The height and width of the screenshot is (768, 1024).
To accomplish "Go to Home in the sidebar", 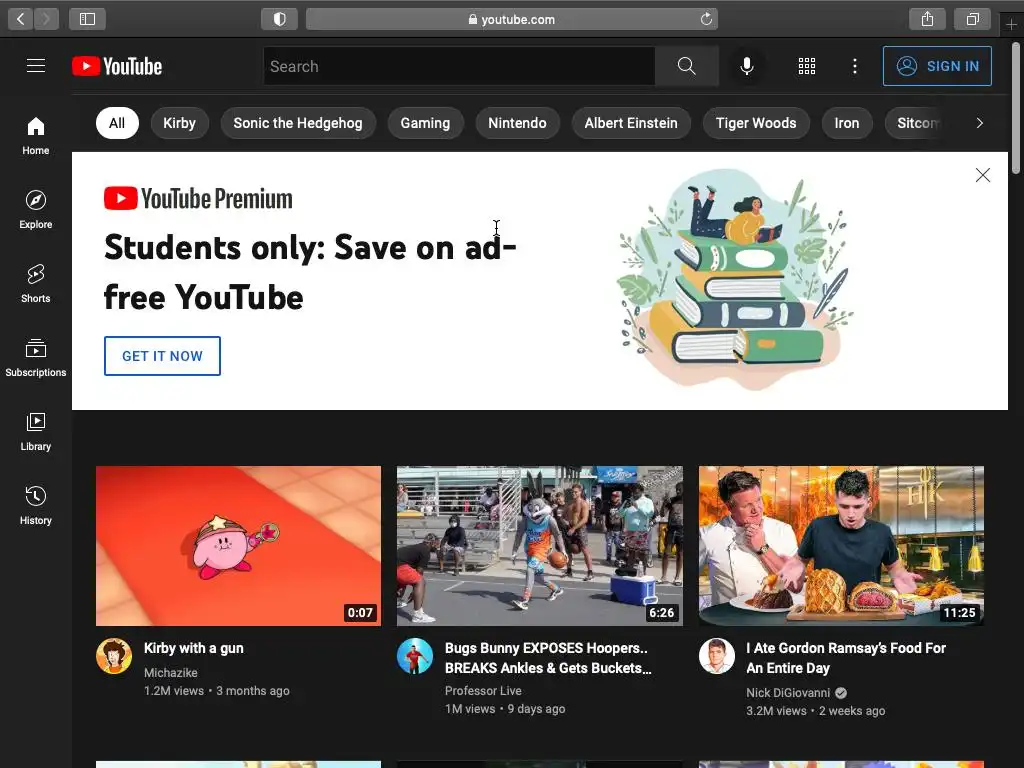I will [36, 136].
